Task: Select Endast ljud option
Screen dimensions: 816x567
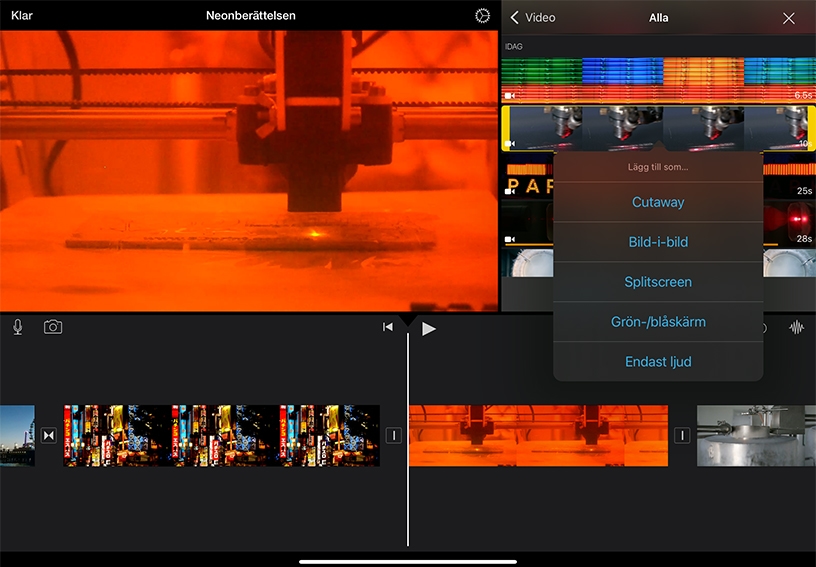Action: point(658,362)
